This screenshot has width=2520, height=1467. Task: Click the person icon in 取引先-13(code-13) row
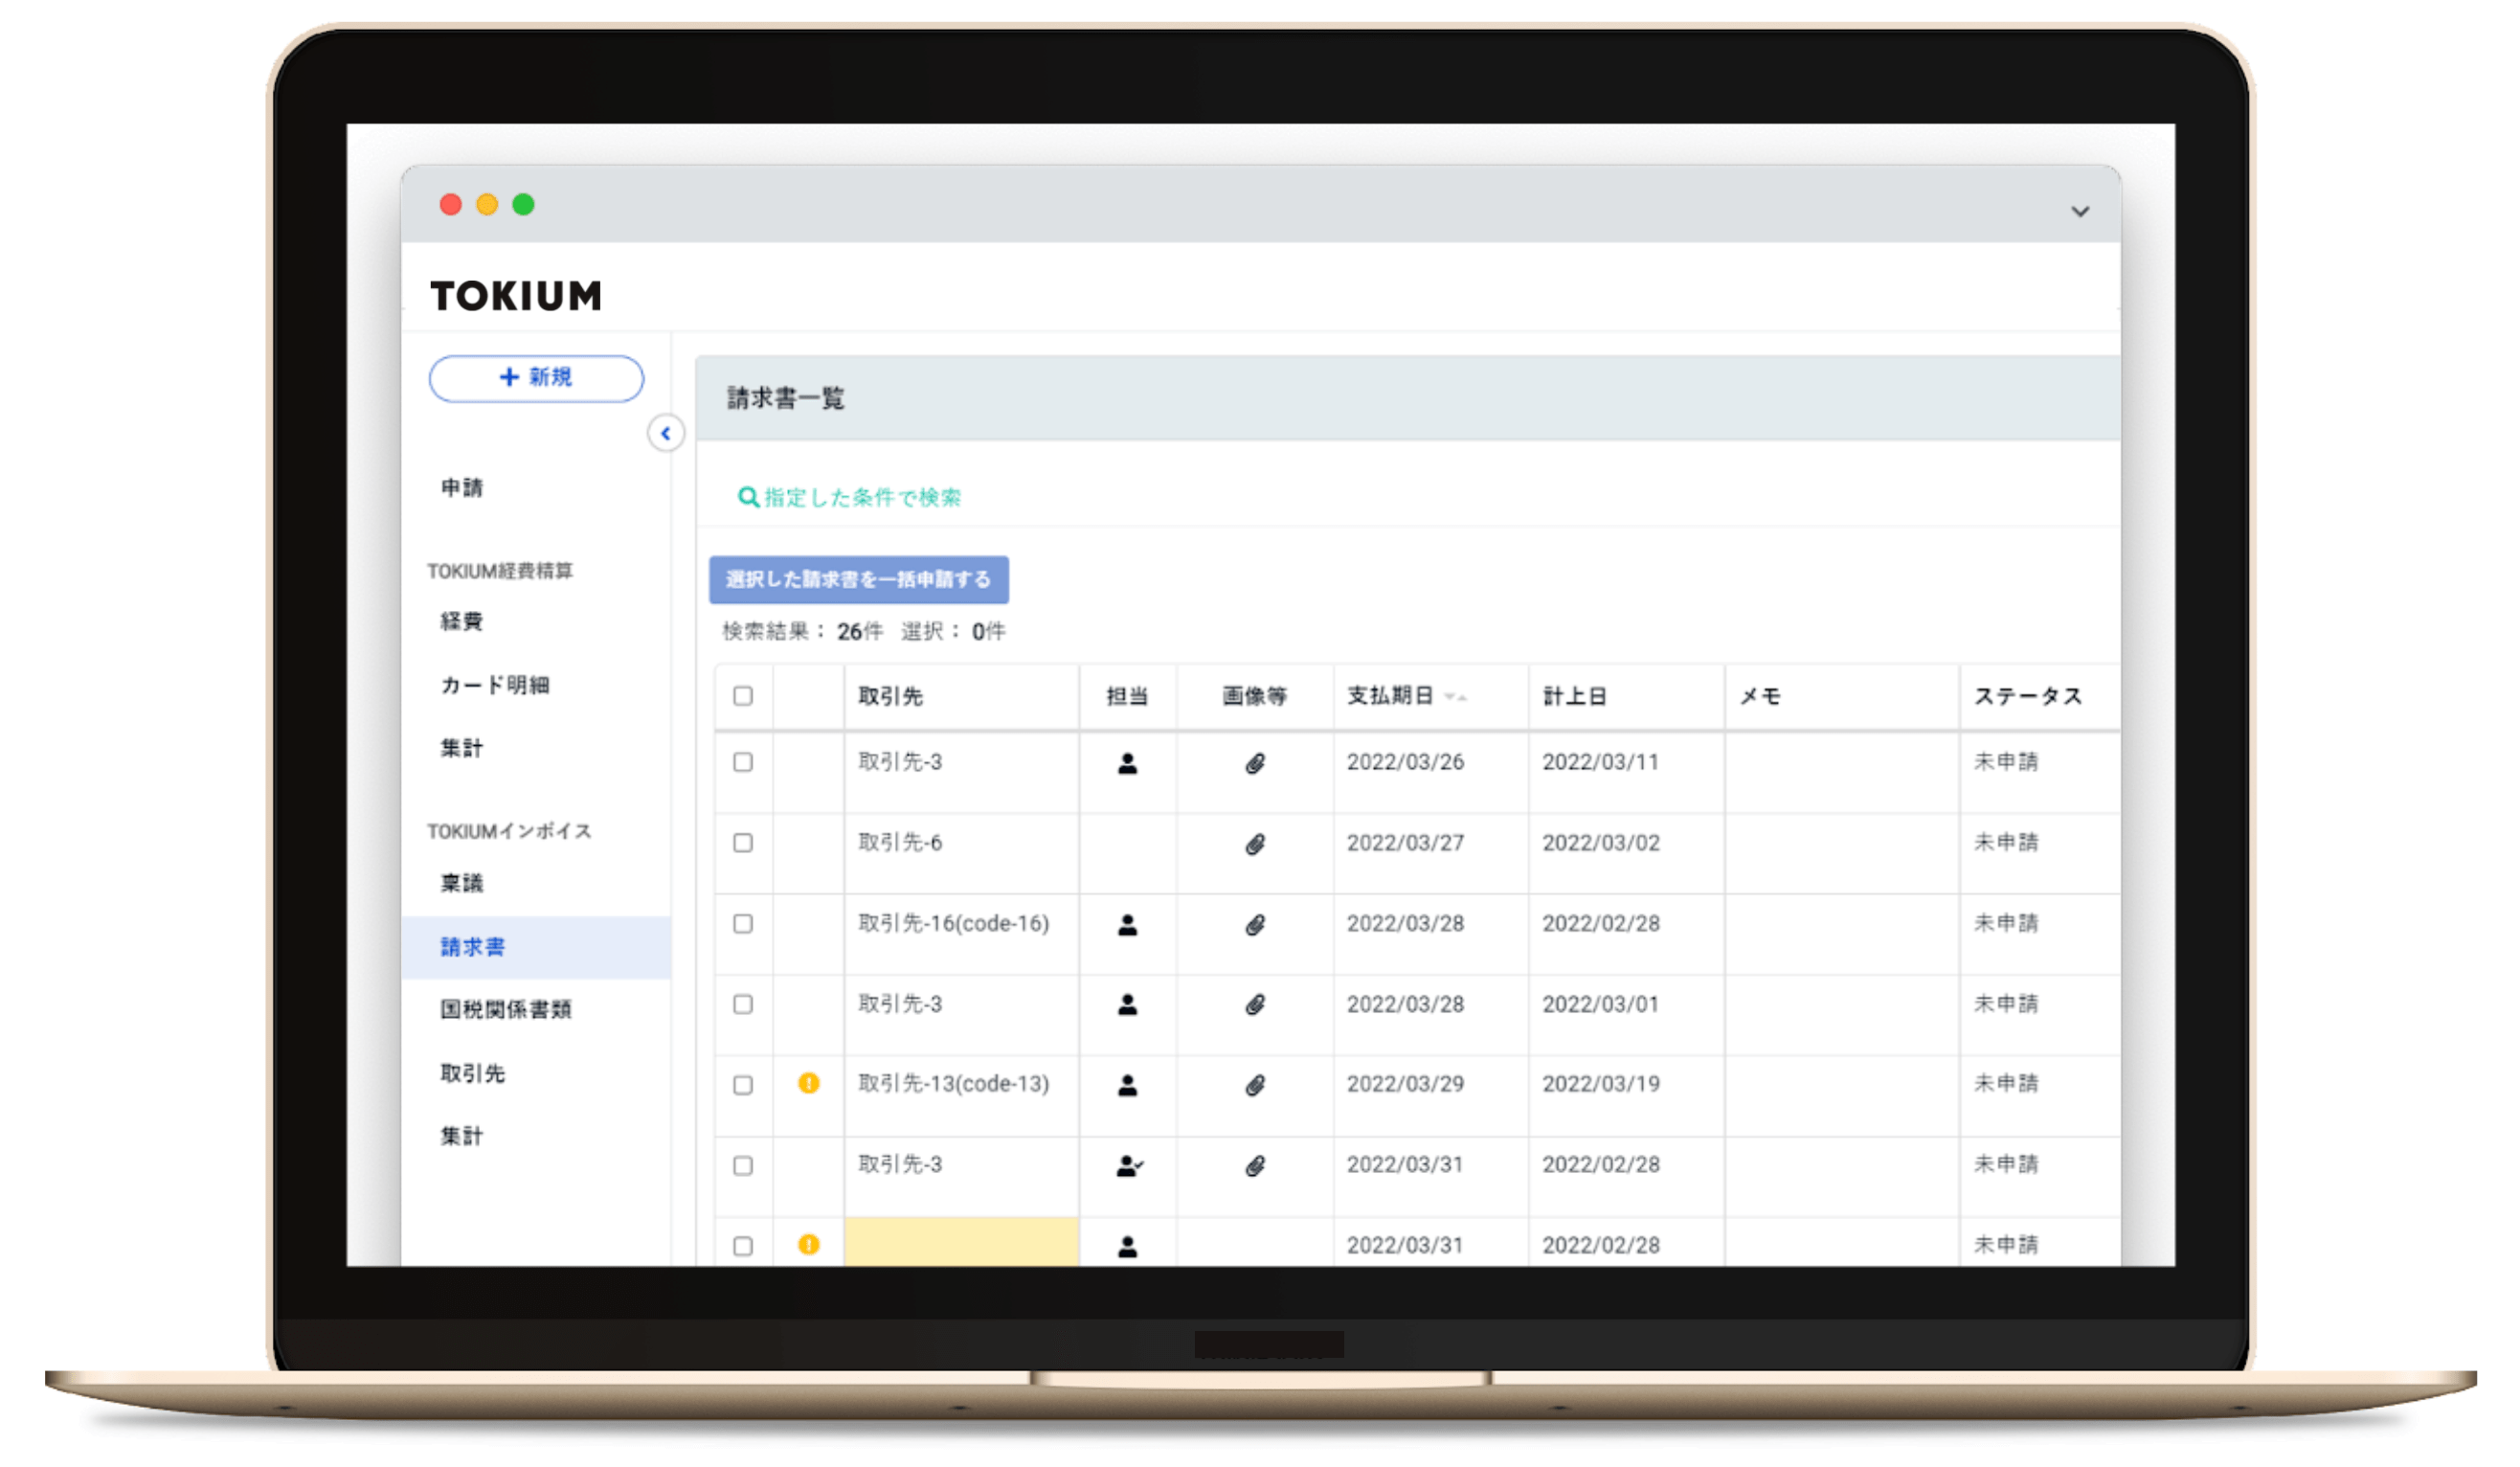tap(1127, 1085)
